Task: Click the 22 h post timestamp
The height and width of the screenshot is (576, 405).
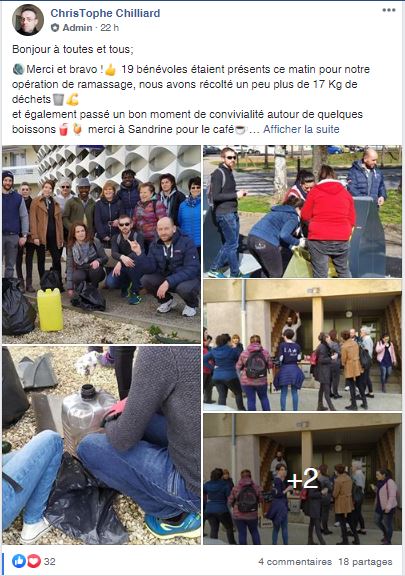Action: tap(110, 28)
